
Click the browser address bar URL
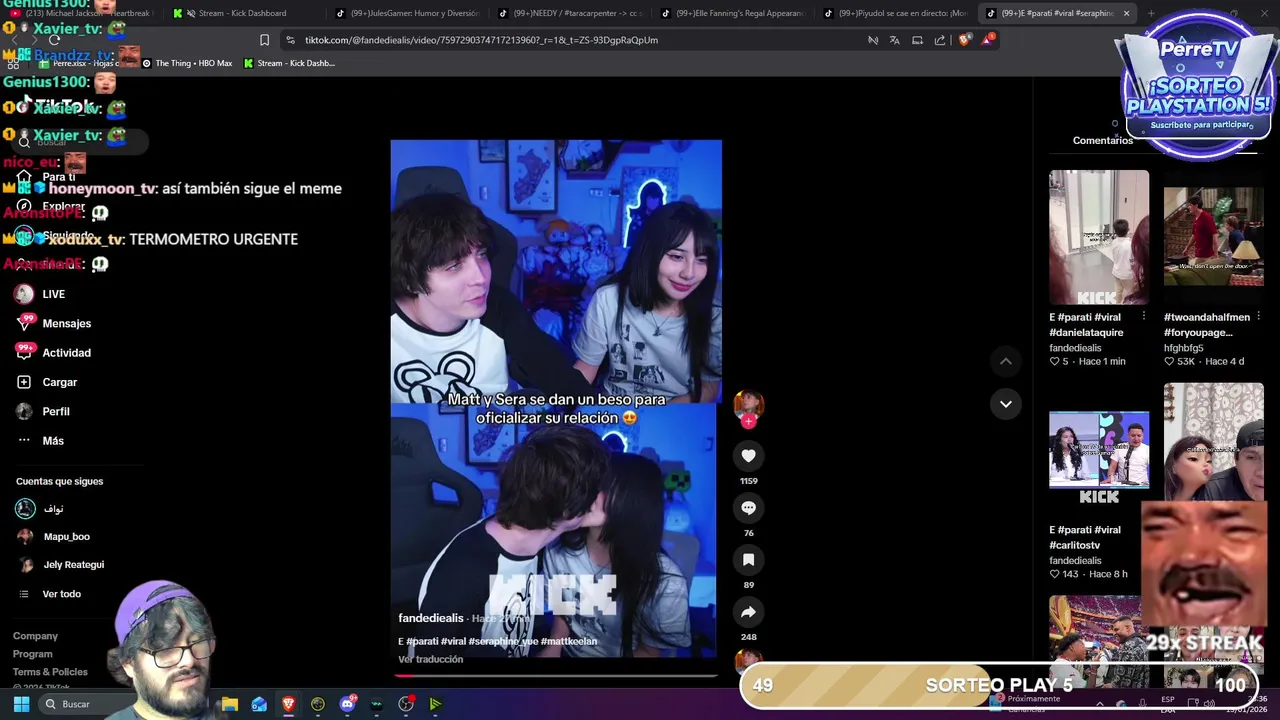[481, 40]
